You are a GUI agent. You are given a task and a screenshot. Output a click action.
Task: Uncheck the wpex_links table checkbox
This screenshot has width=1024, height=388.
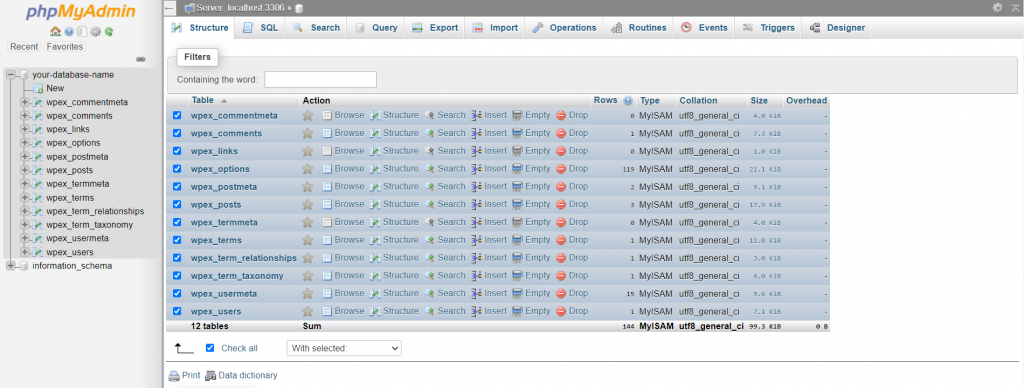tap(177, 151)
